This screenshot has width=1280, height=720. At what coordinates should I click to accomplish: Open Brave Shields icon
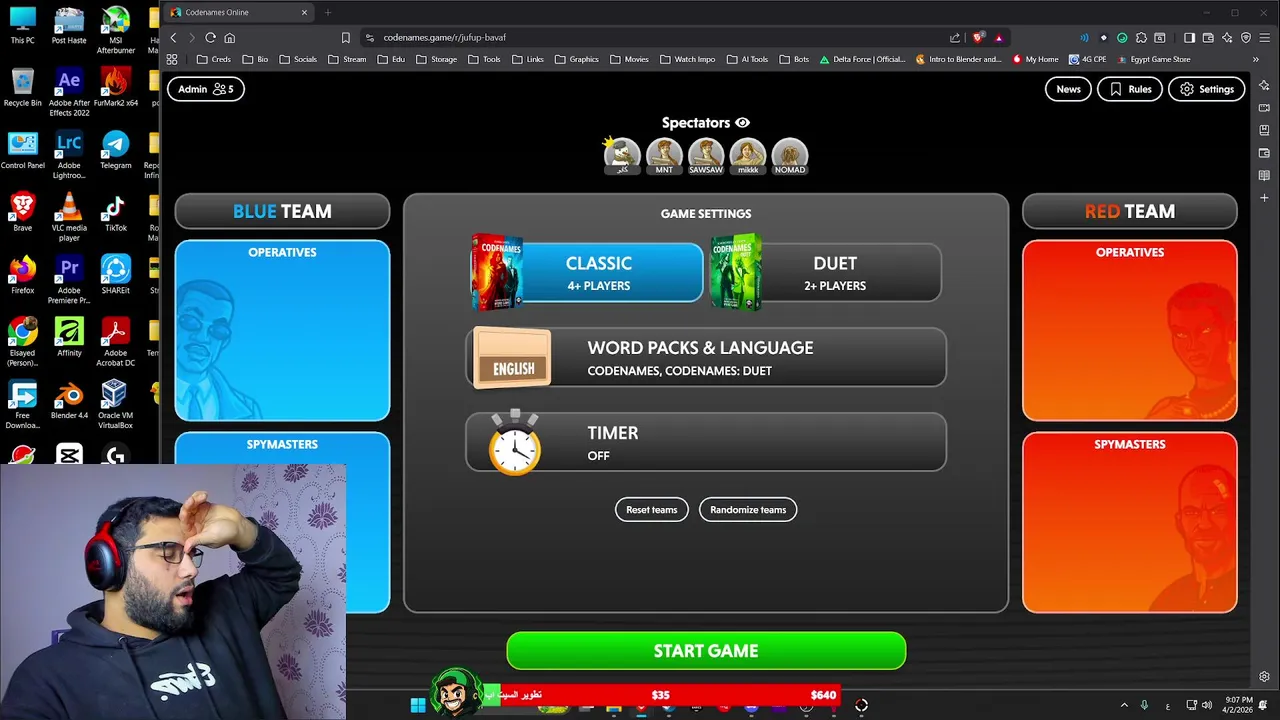pyautogui.click(x=978, y=38)
